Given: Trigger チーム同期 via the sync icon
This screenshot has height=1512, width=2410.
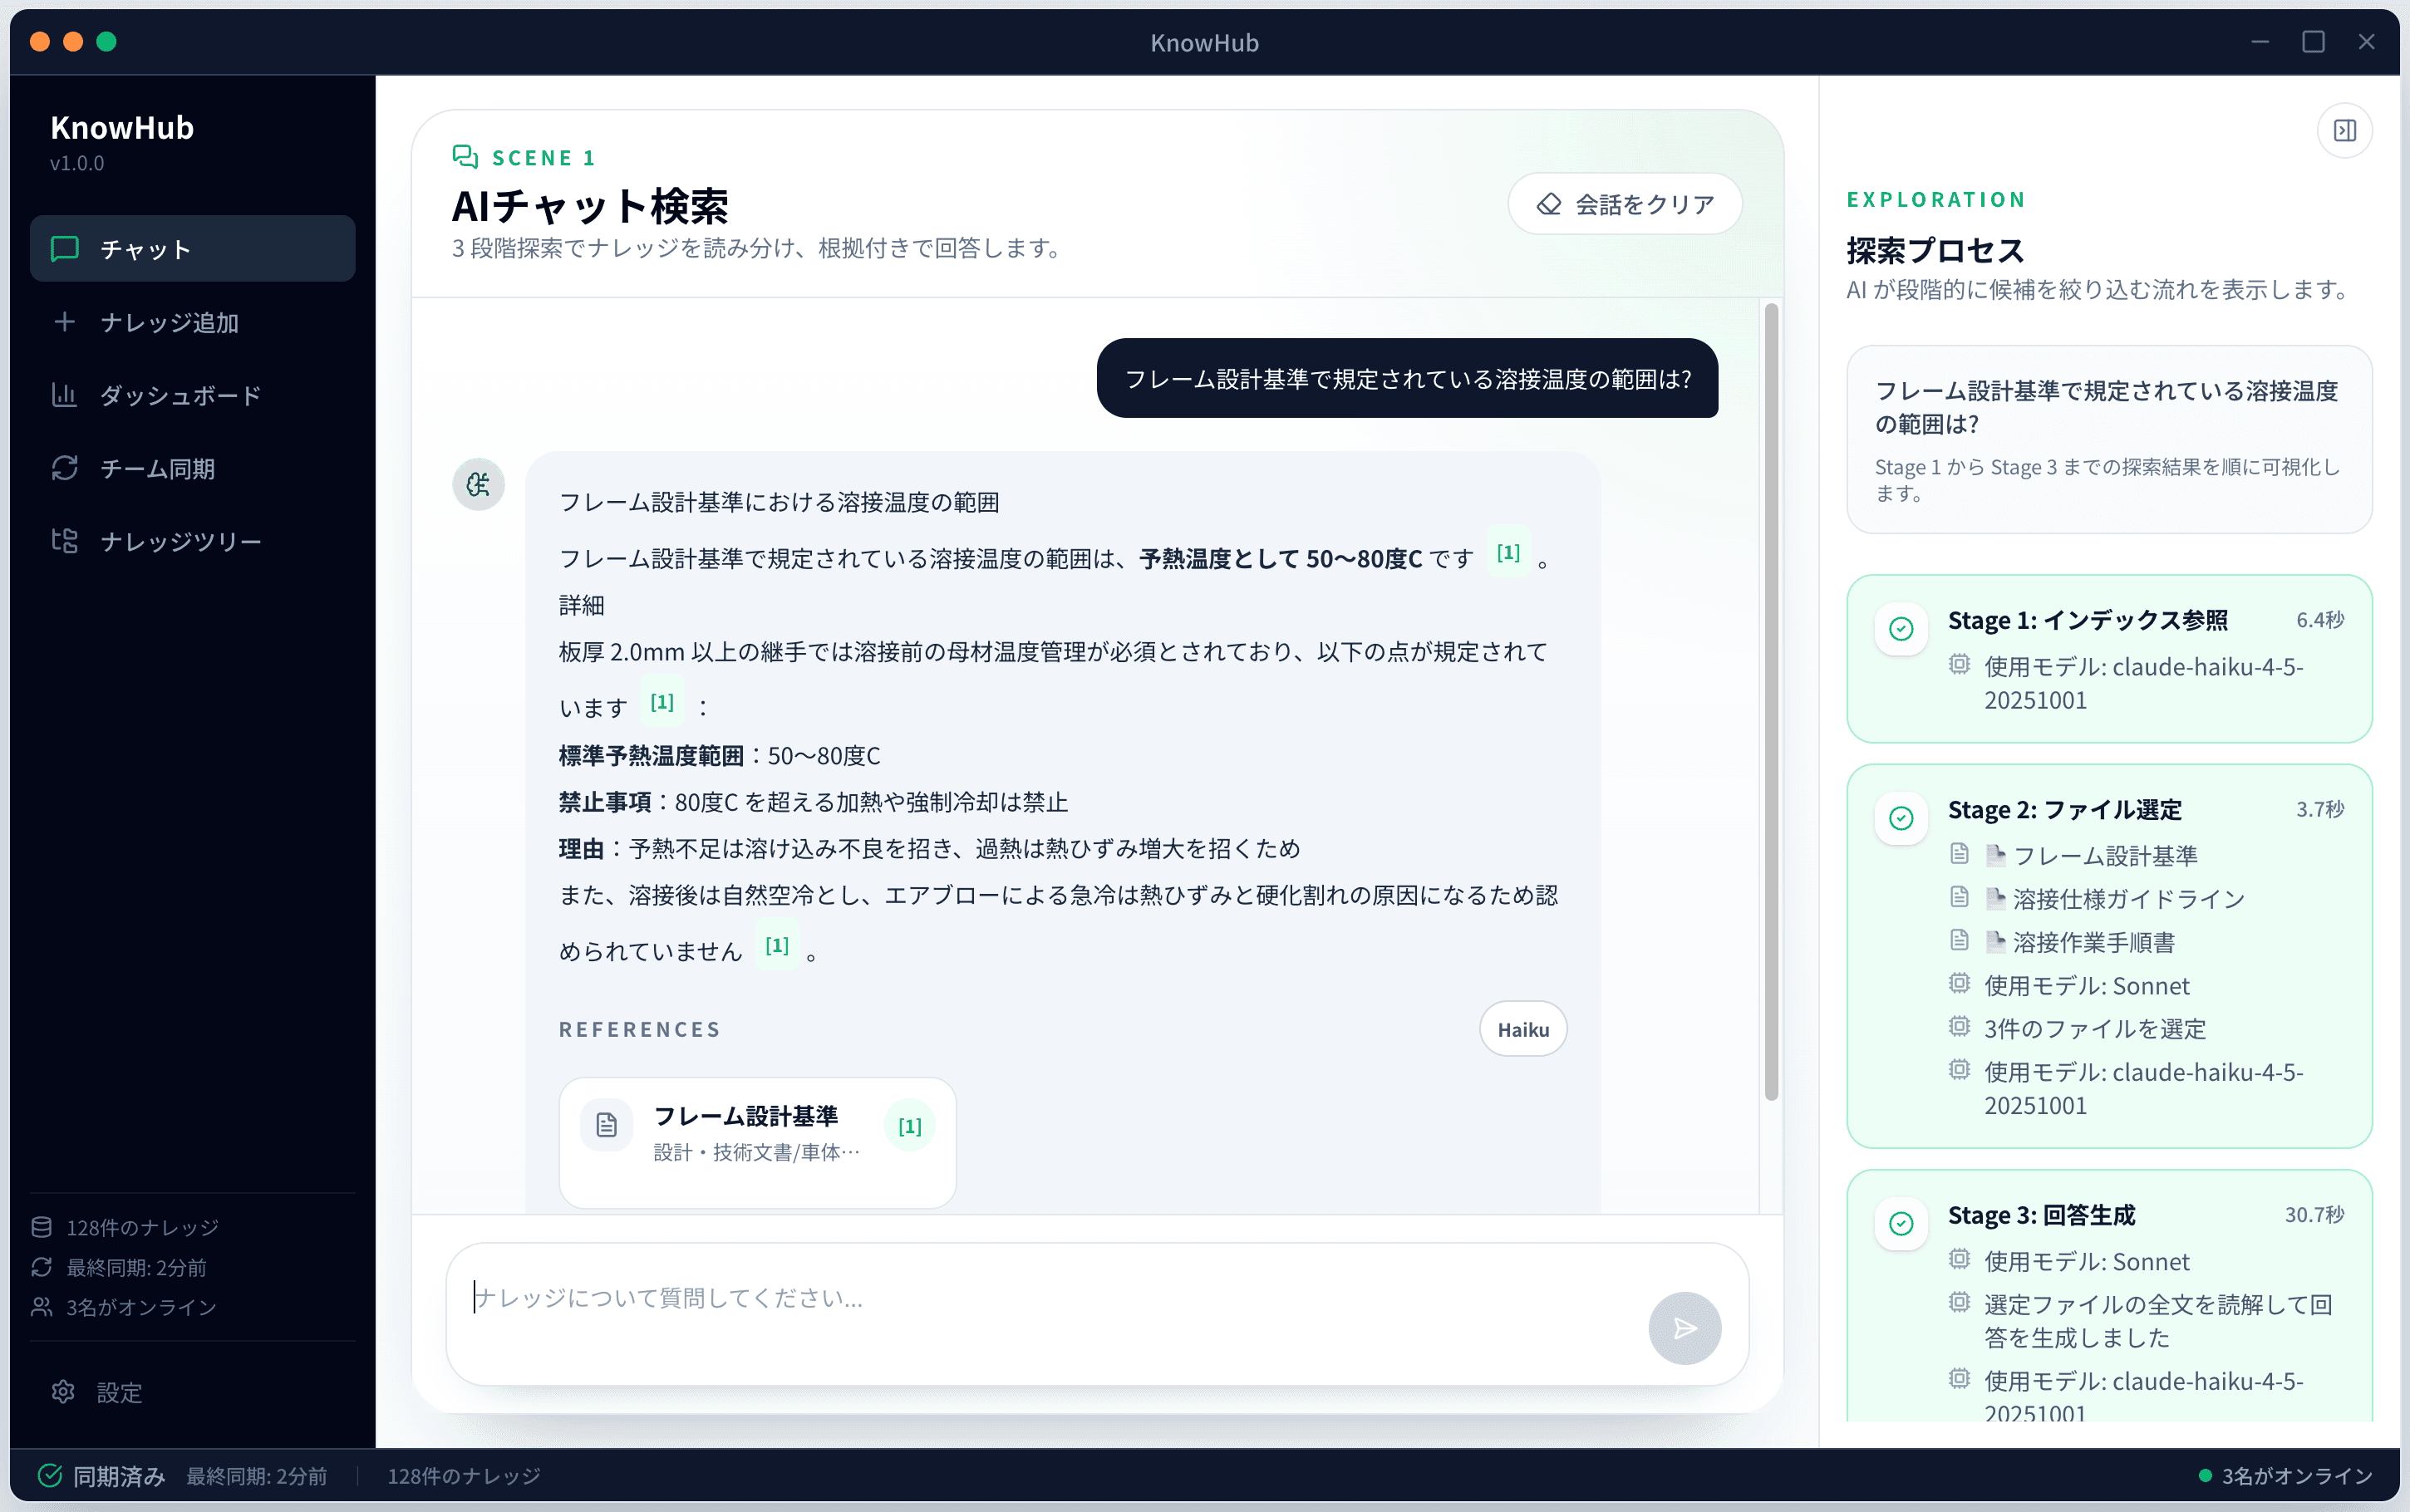Looking at the screenshot, I should (64, 468).
